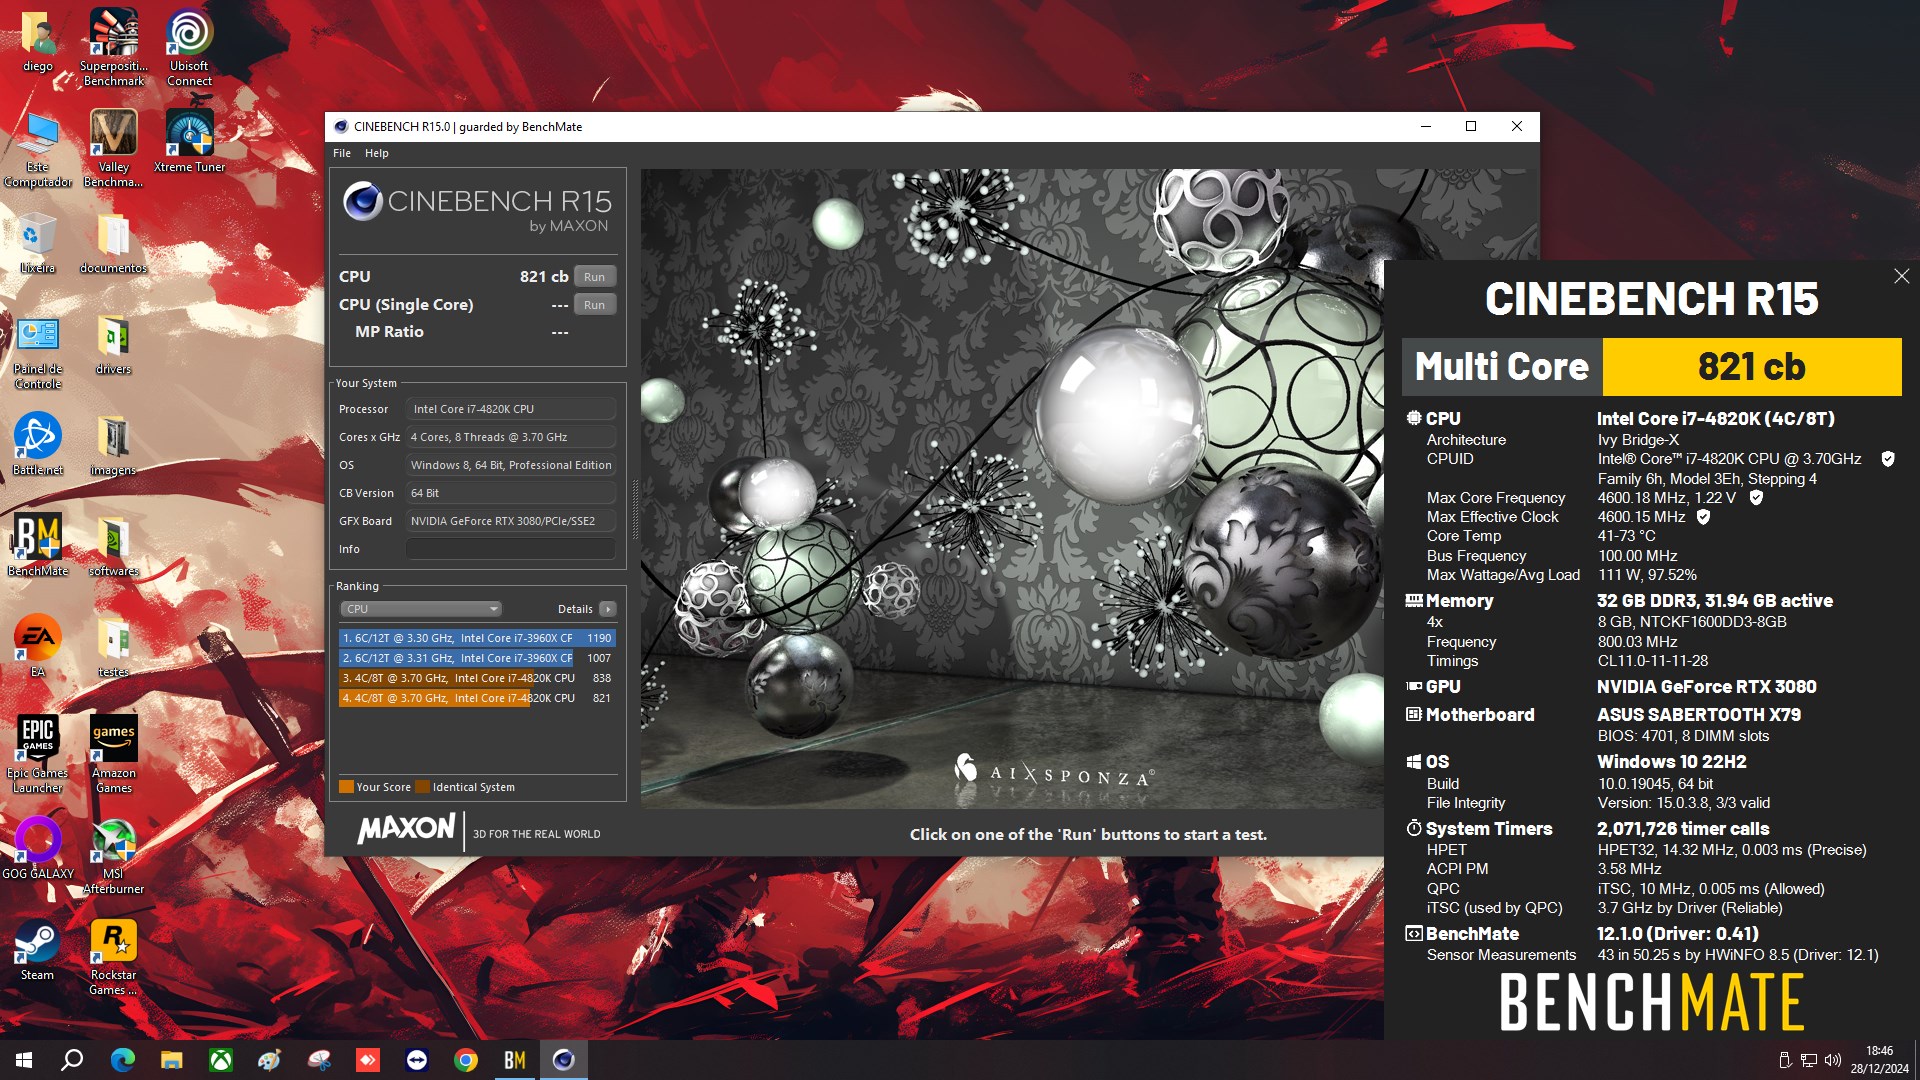Launch Steam from the desktop
The width and height of the screenshot is (1920, 1080).
pos(38,949)
